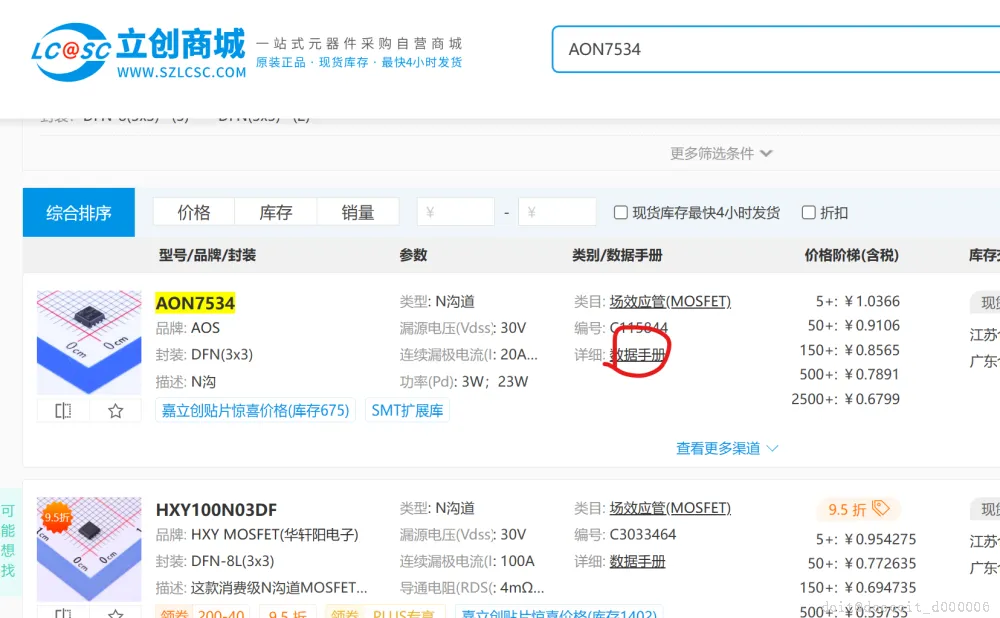Click the compare icon under HXY100N03DF image
This screenshot has height=618, width=1000.
(62, 612)
